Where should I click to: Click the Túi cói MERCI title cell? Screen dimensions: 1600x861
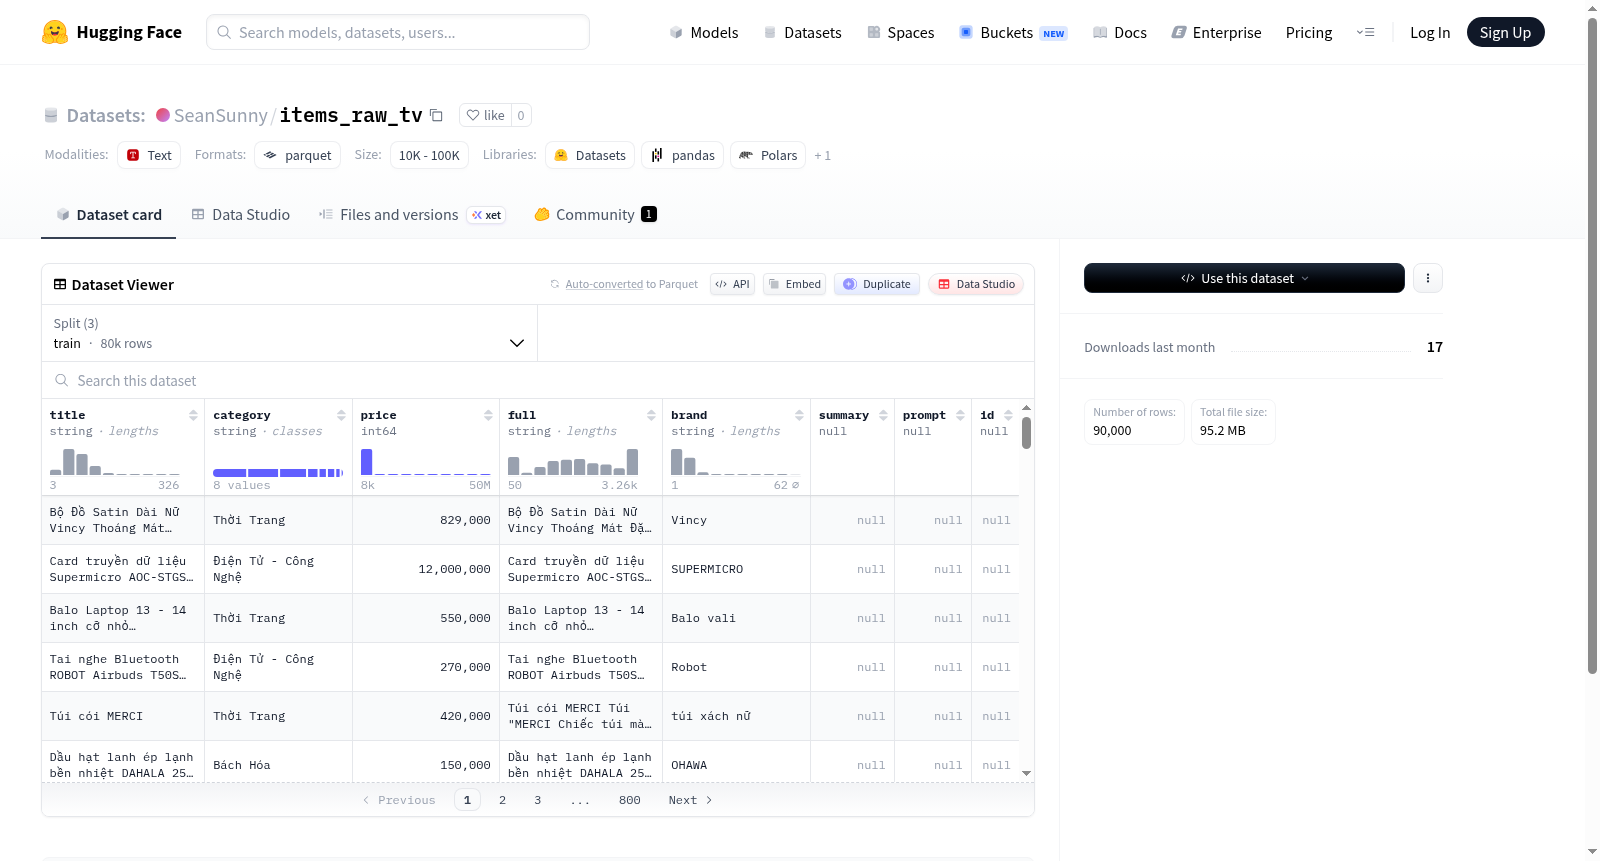123,716
